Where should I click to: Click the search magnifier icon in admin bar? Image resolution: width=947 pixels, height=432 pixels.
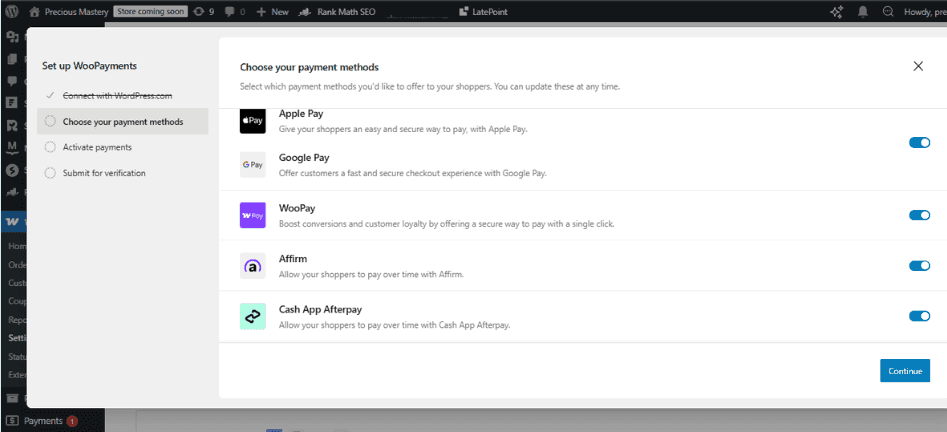click(x=888, y=11)
